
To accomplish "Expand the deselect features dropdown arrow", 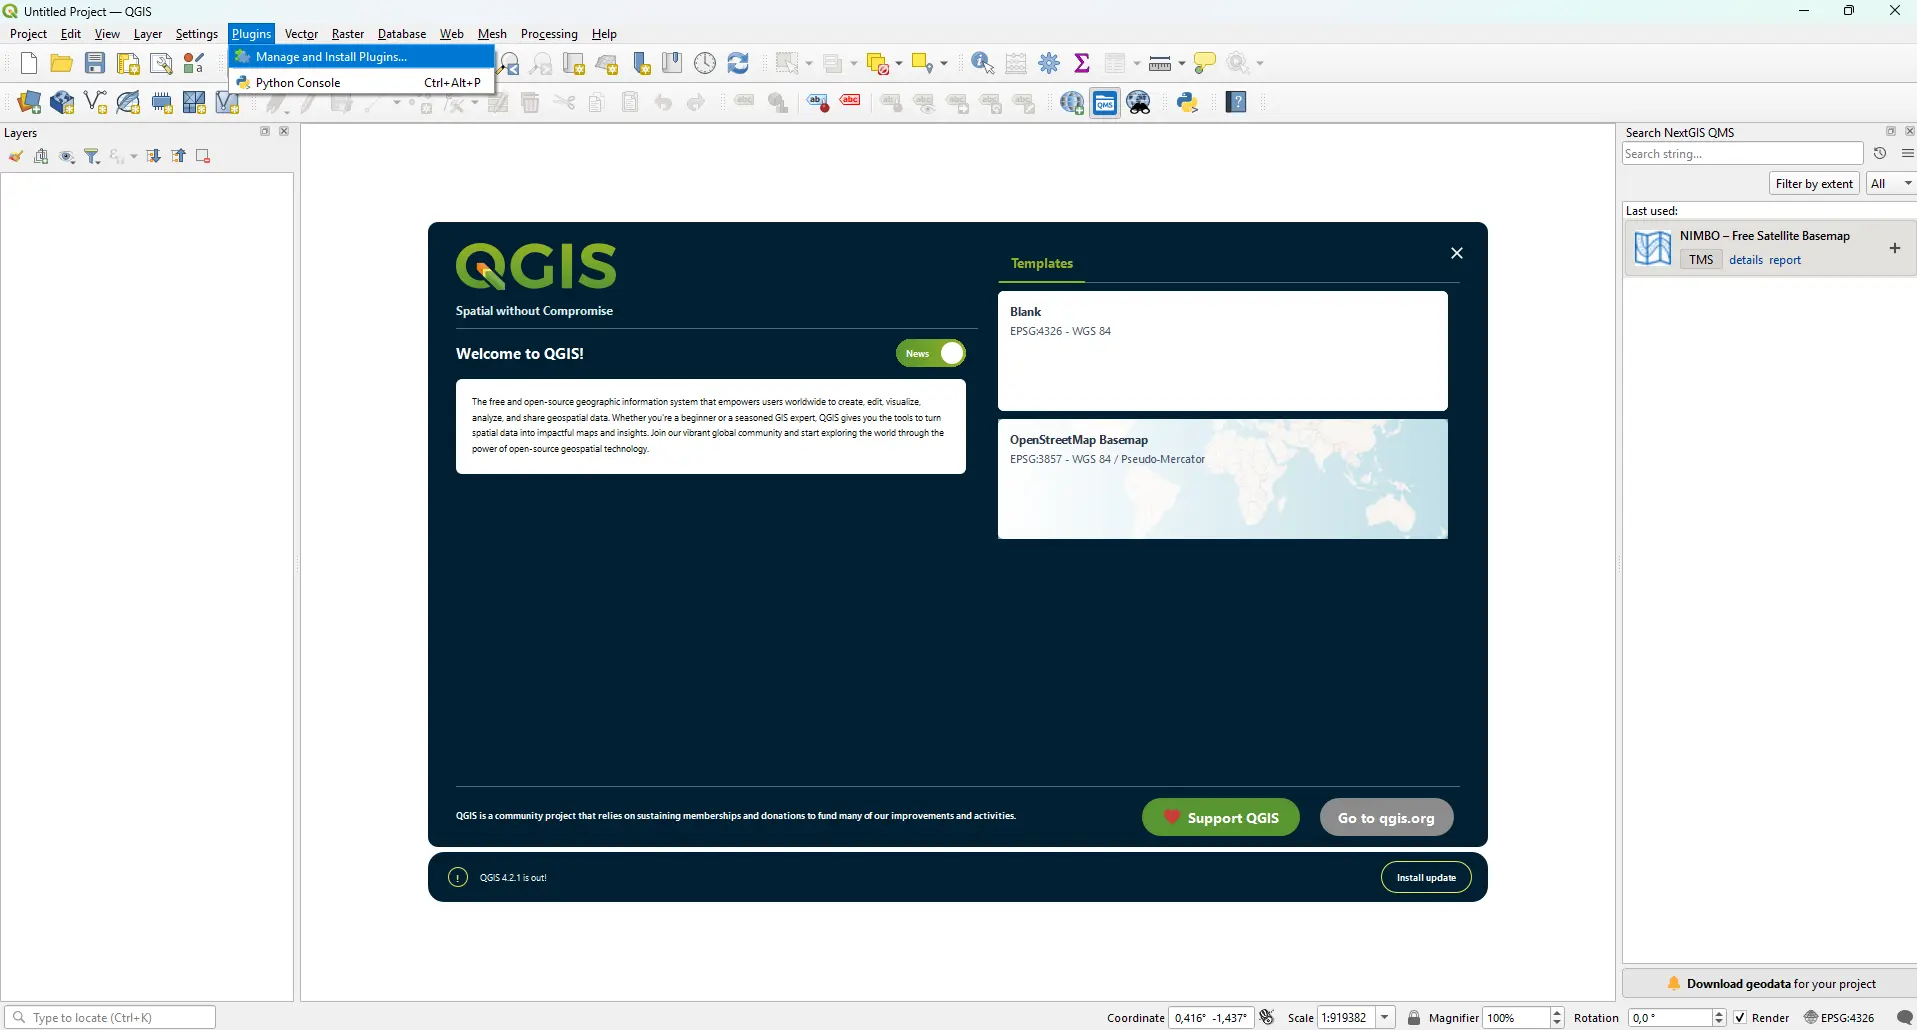I will coord(899,64).
